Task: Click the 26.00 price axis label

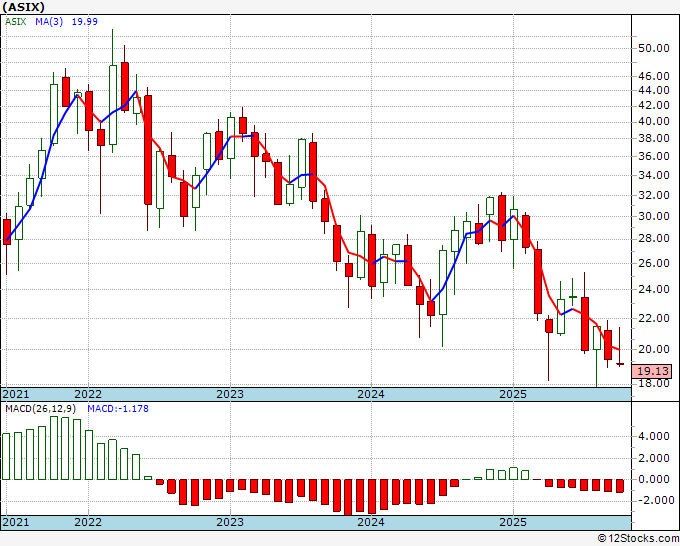Action: click(654, 263)
